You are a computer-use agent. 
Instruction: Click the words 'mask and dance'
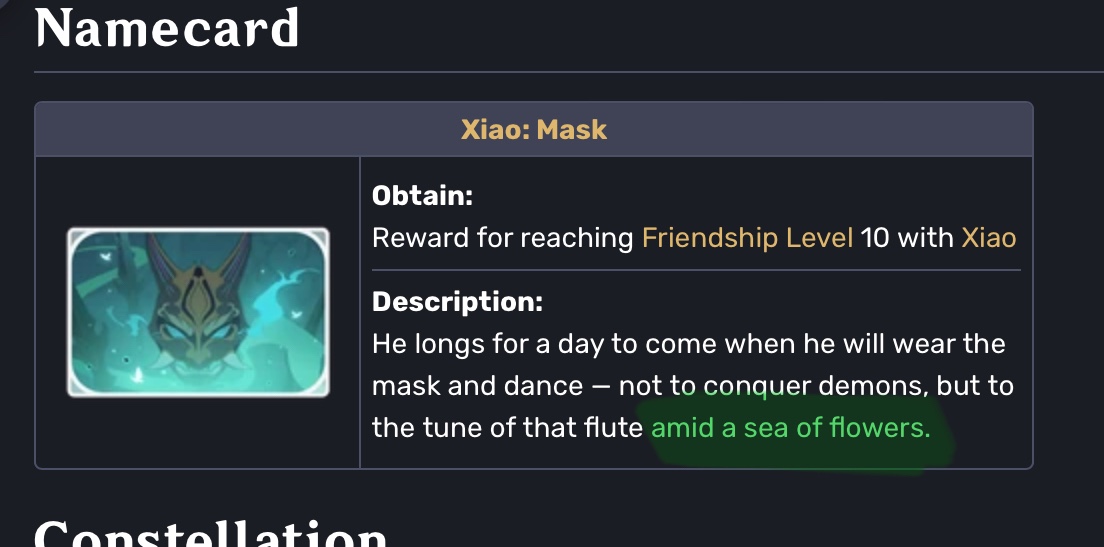[x=485, y=386]
